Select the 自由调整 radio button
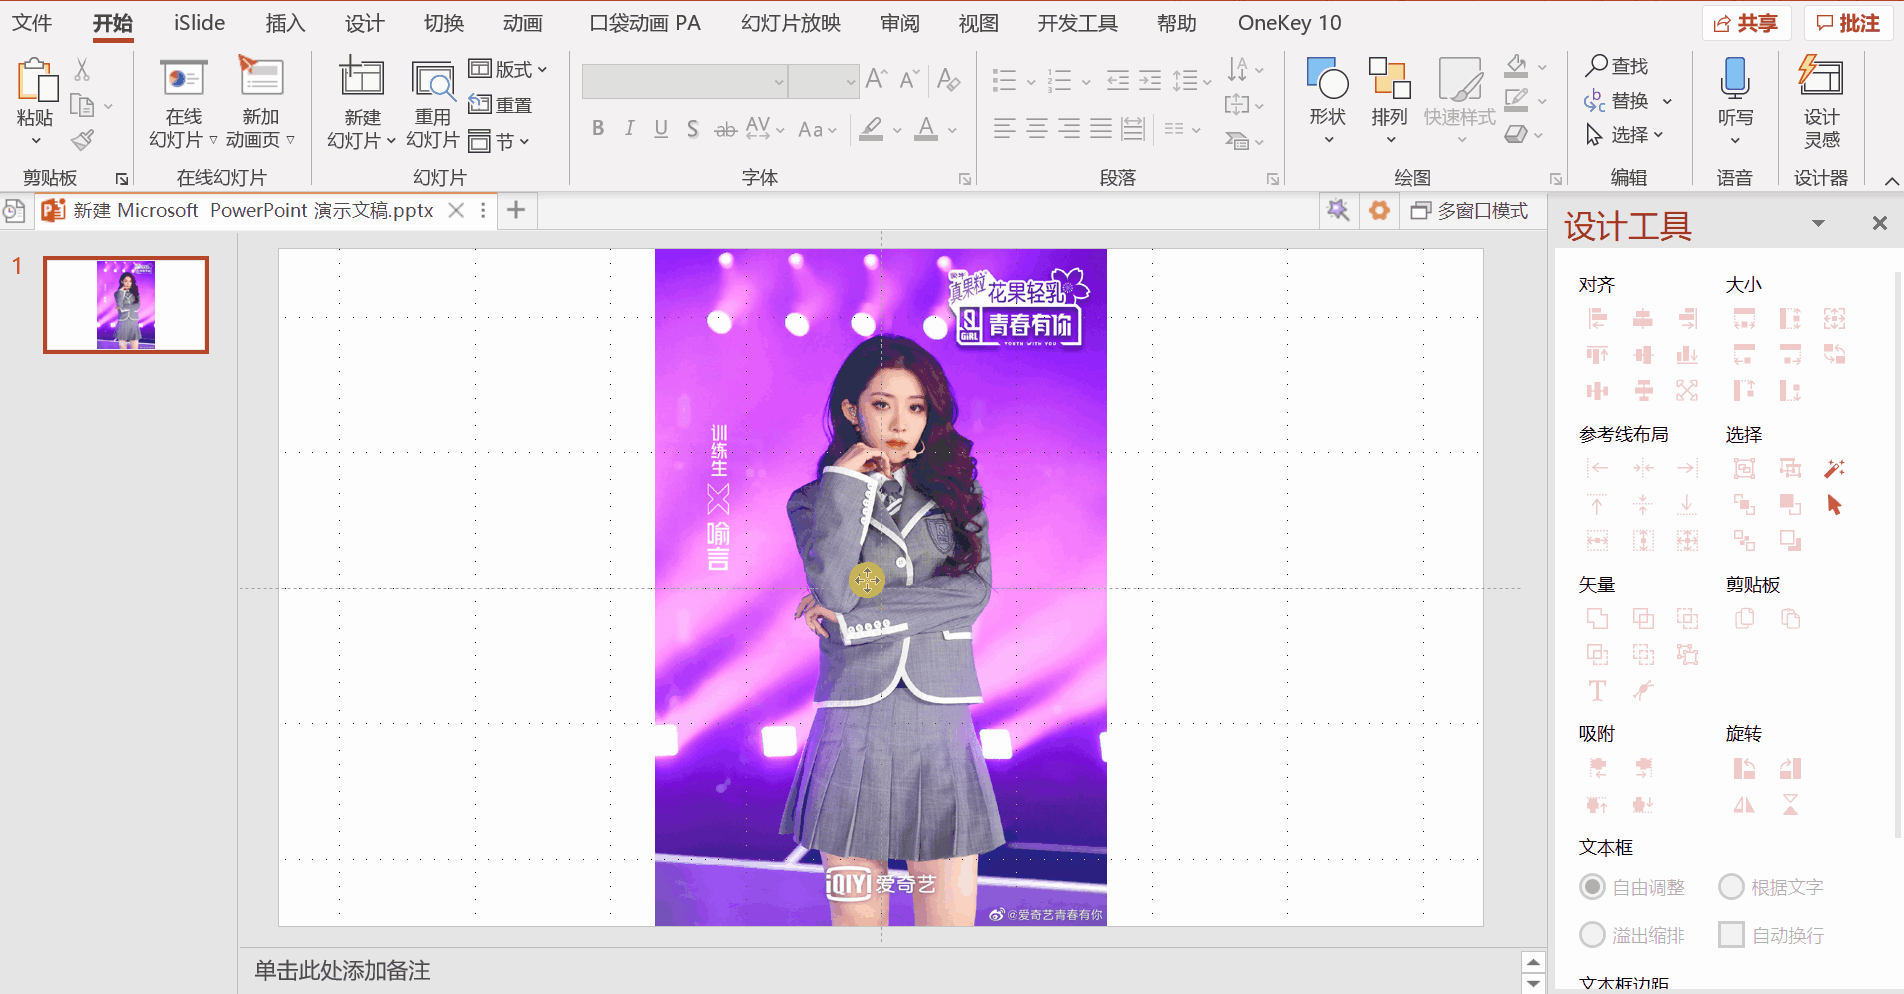 click(1592, 887)
